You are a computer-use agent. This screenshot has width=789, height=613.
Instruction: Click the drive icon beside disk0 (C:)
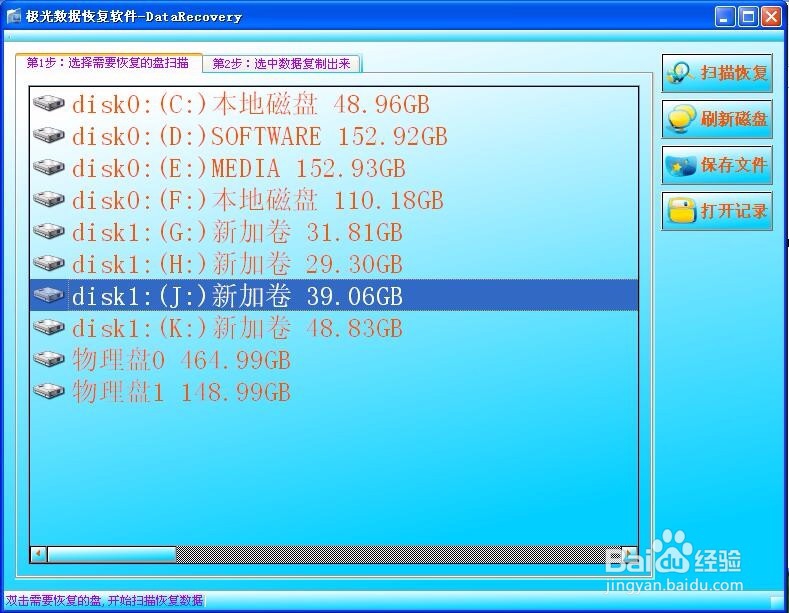tap(49, 103)
